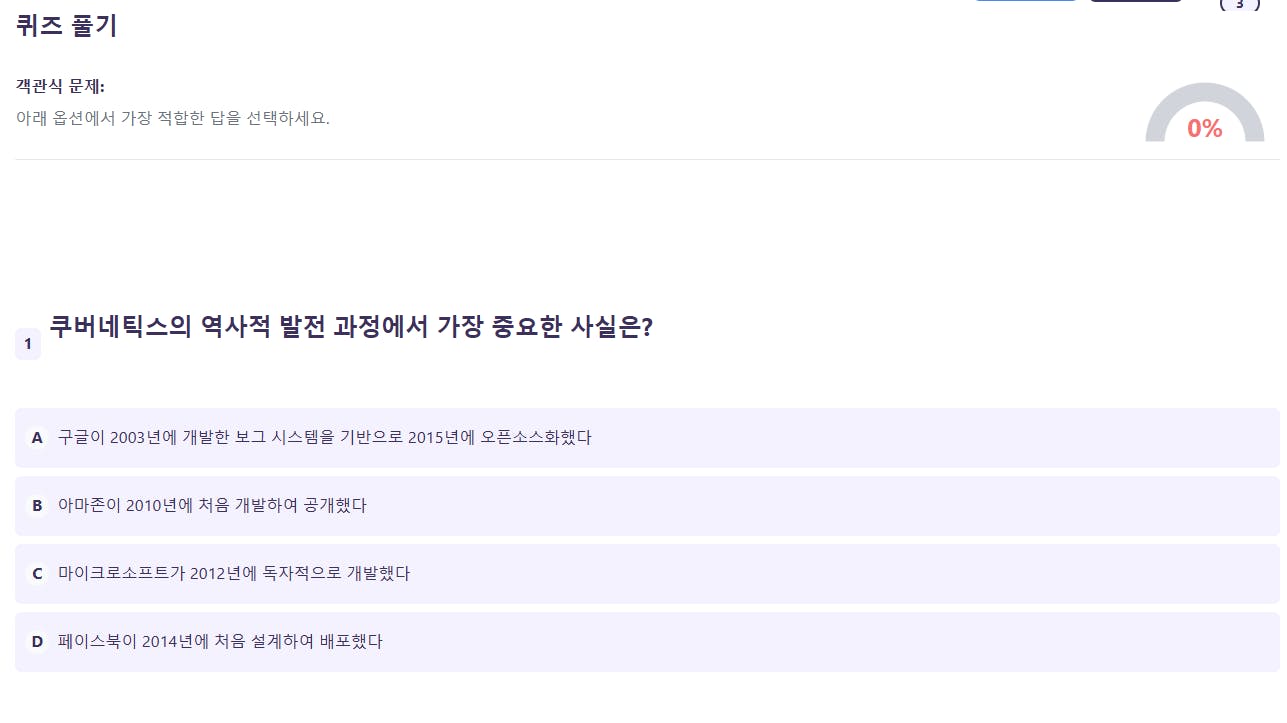Click the 퀴즈 풀기 page heading
The image size is (1287, 723).
67,26
